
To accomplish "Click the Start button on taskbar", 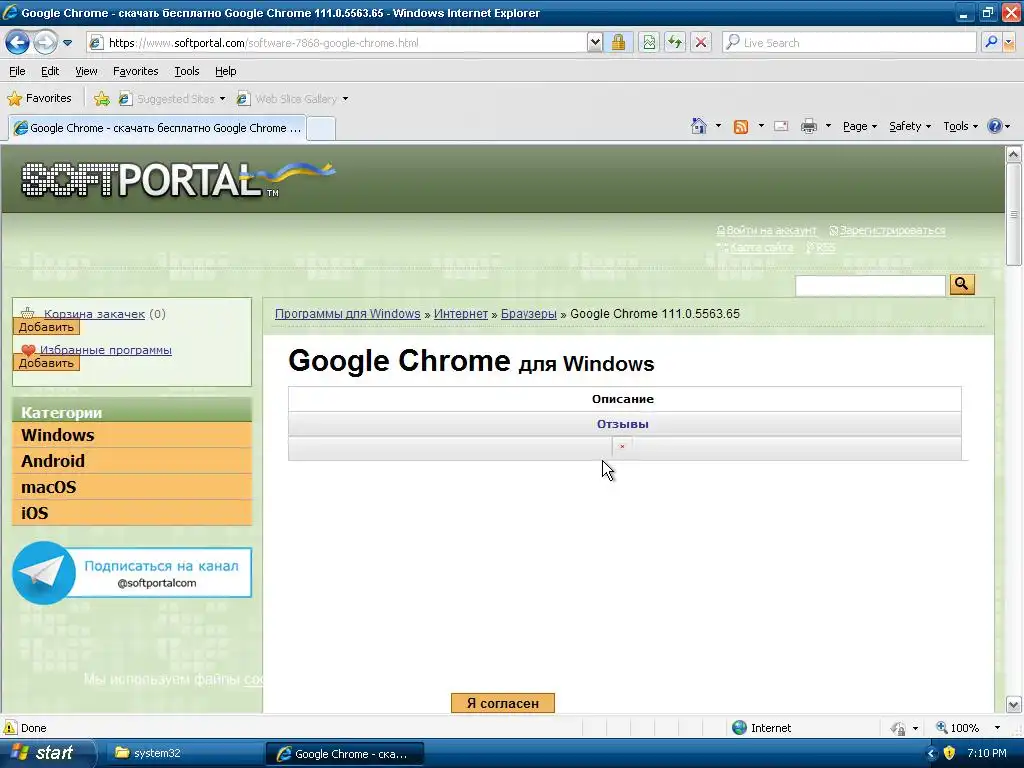I will (46, 753).
